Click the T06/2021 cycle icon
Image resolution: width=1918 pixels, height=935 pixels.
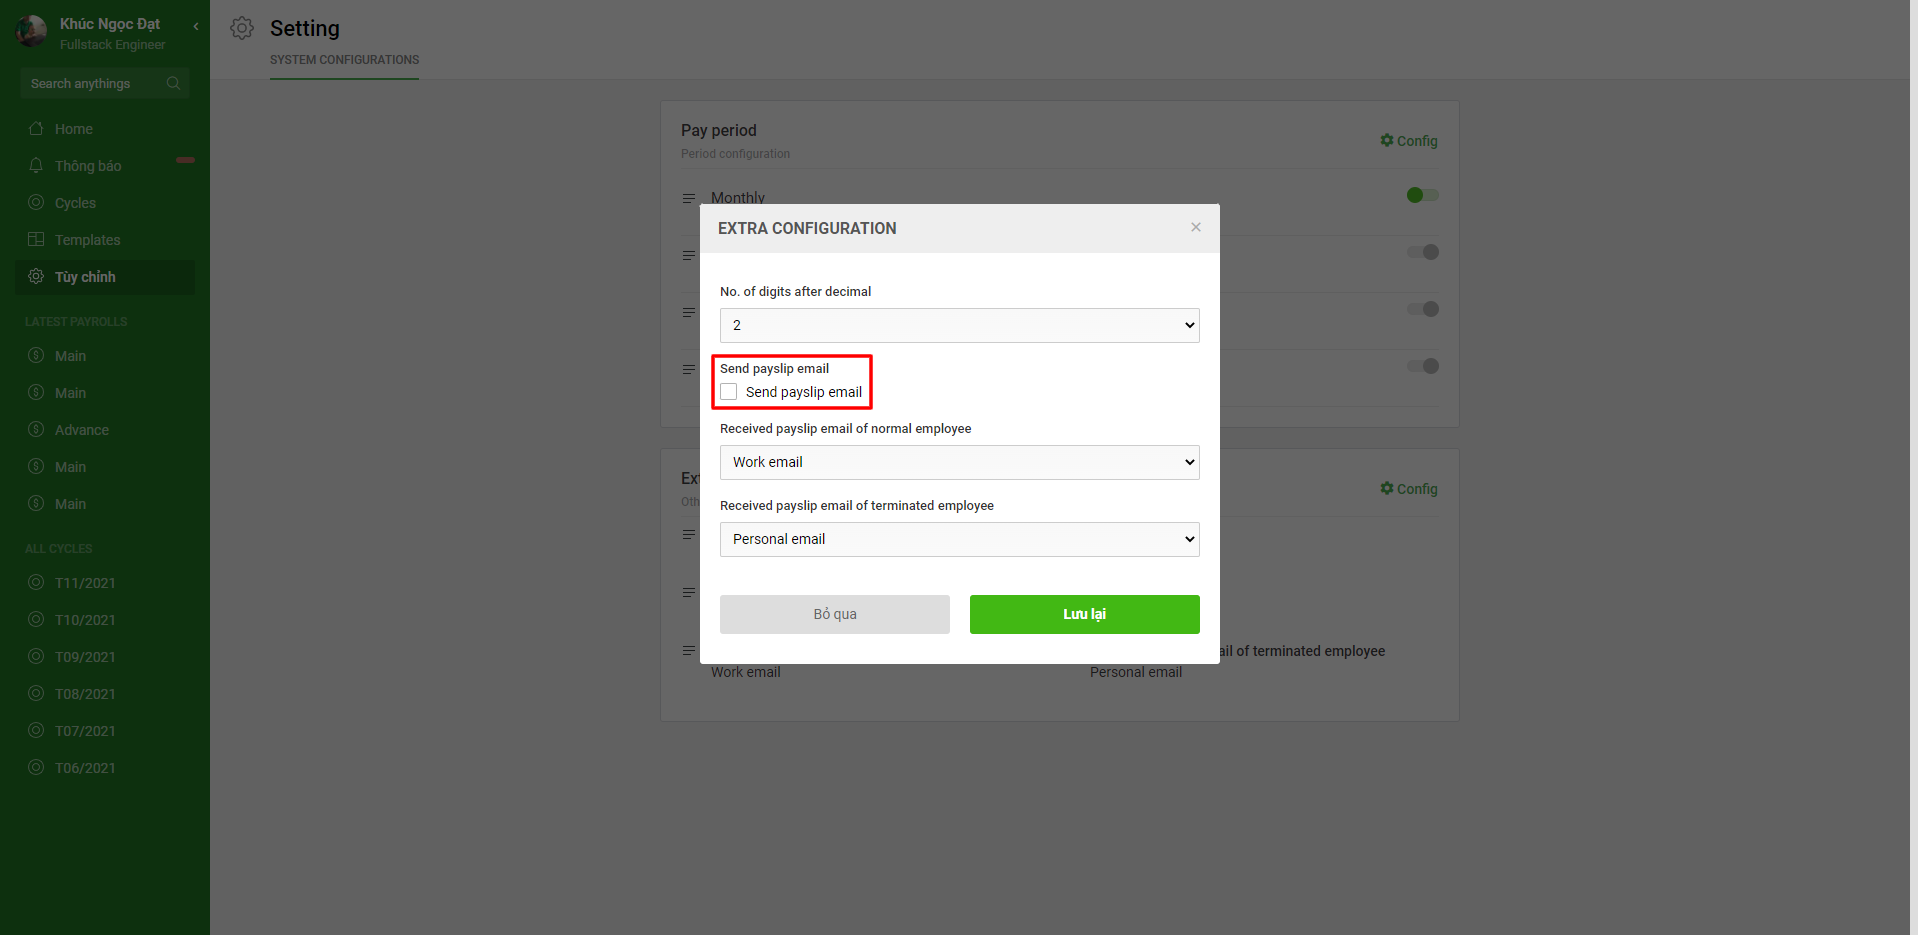tap(36, 767)
